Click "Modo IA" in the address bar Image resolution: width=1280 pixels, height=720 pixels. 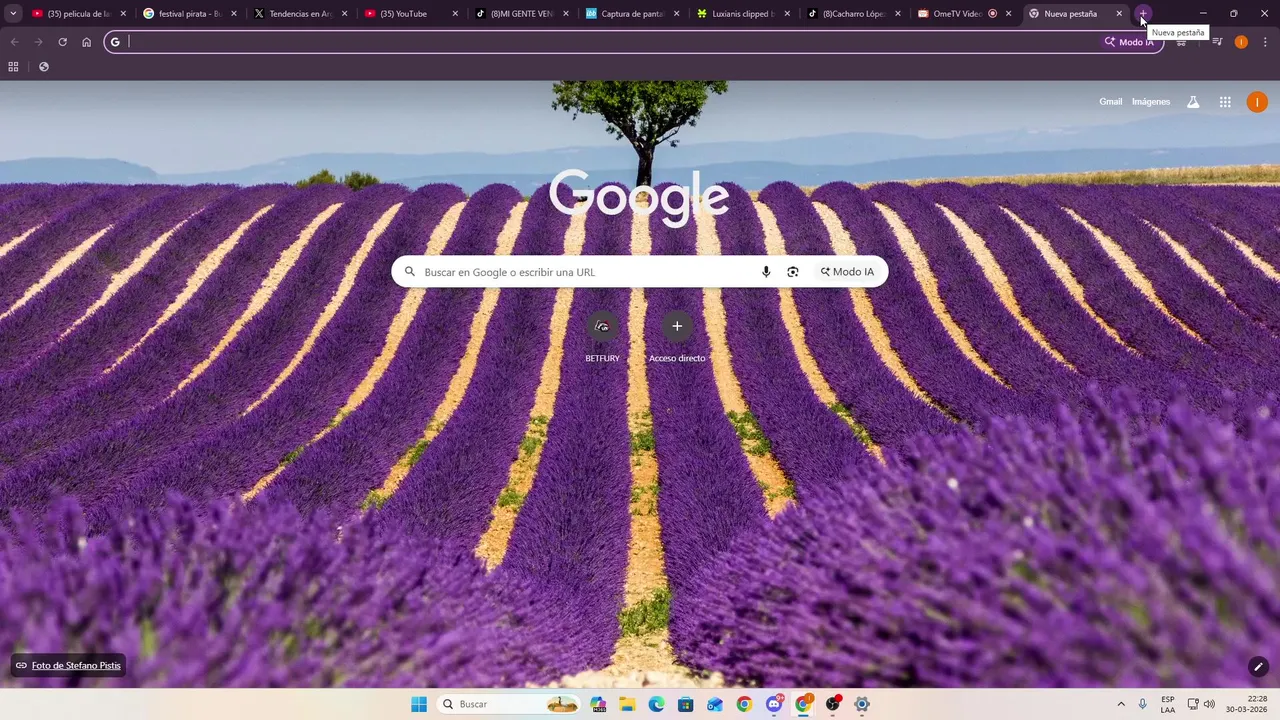pyautogui.click(x=1129, y=42)
